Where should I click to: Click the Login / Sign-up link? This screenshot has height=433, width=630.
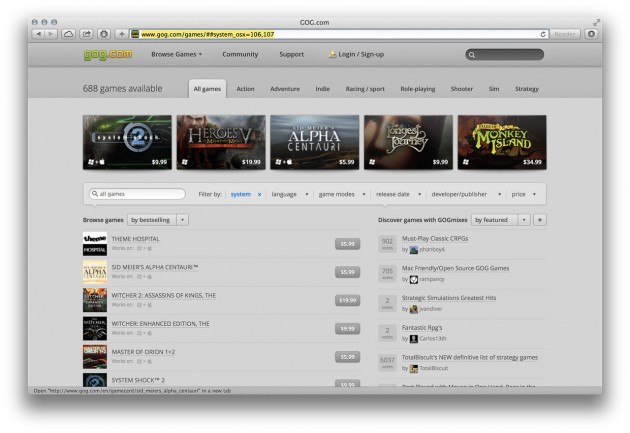click(361, 54)
